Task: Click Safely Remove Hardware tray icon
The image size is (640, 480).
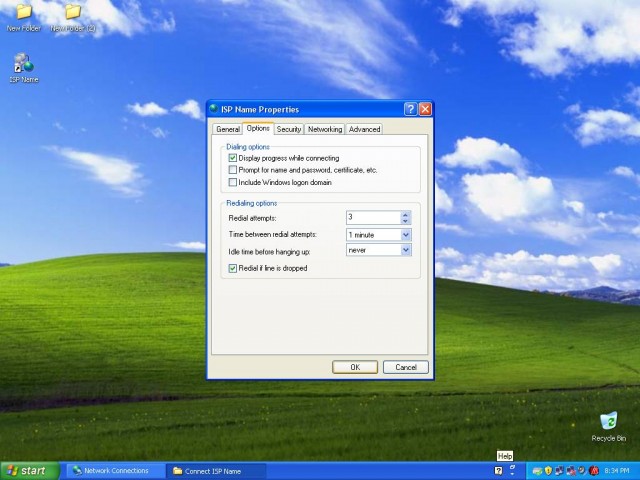Action: point(537,471)
